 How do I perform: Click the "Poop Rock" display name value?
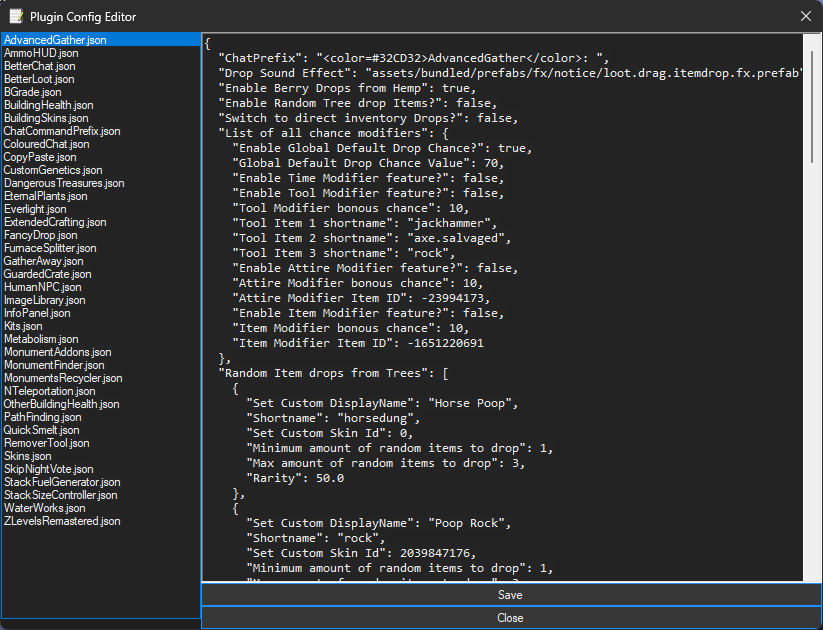click(466, 523)
